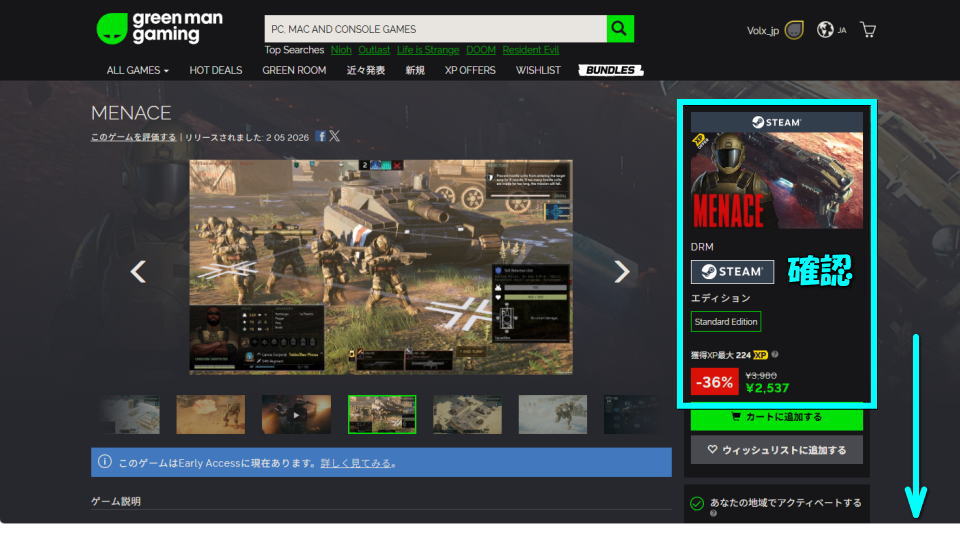Select the Steam DRM option
The height and width of the screenshot is (540, 960).
pos(732,272)
